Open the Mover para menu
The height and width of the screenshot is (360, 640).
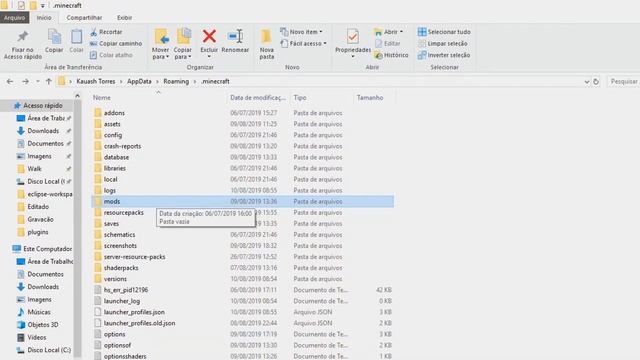click(160, 44)
